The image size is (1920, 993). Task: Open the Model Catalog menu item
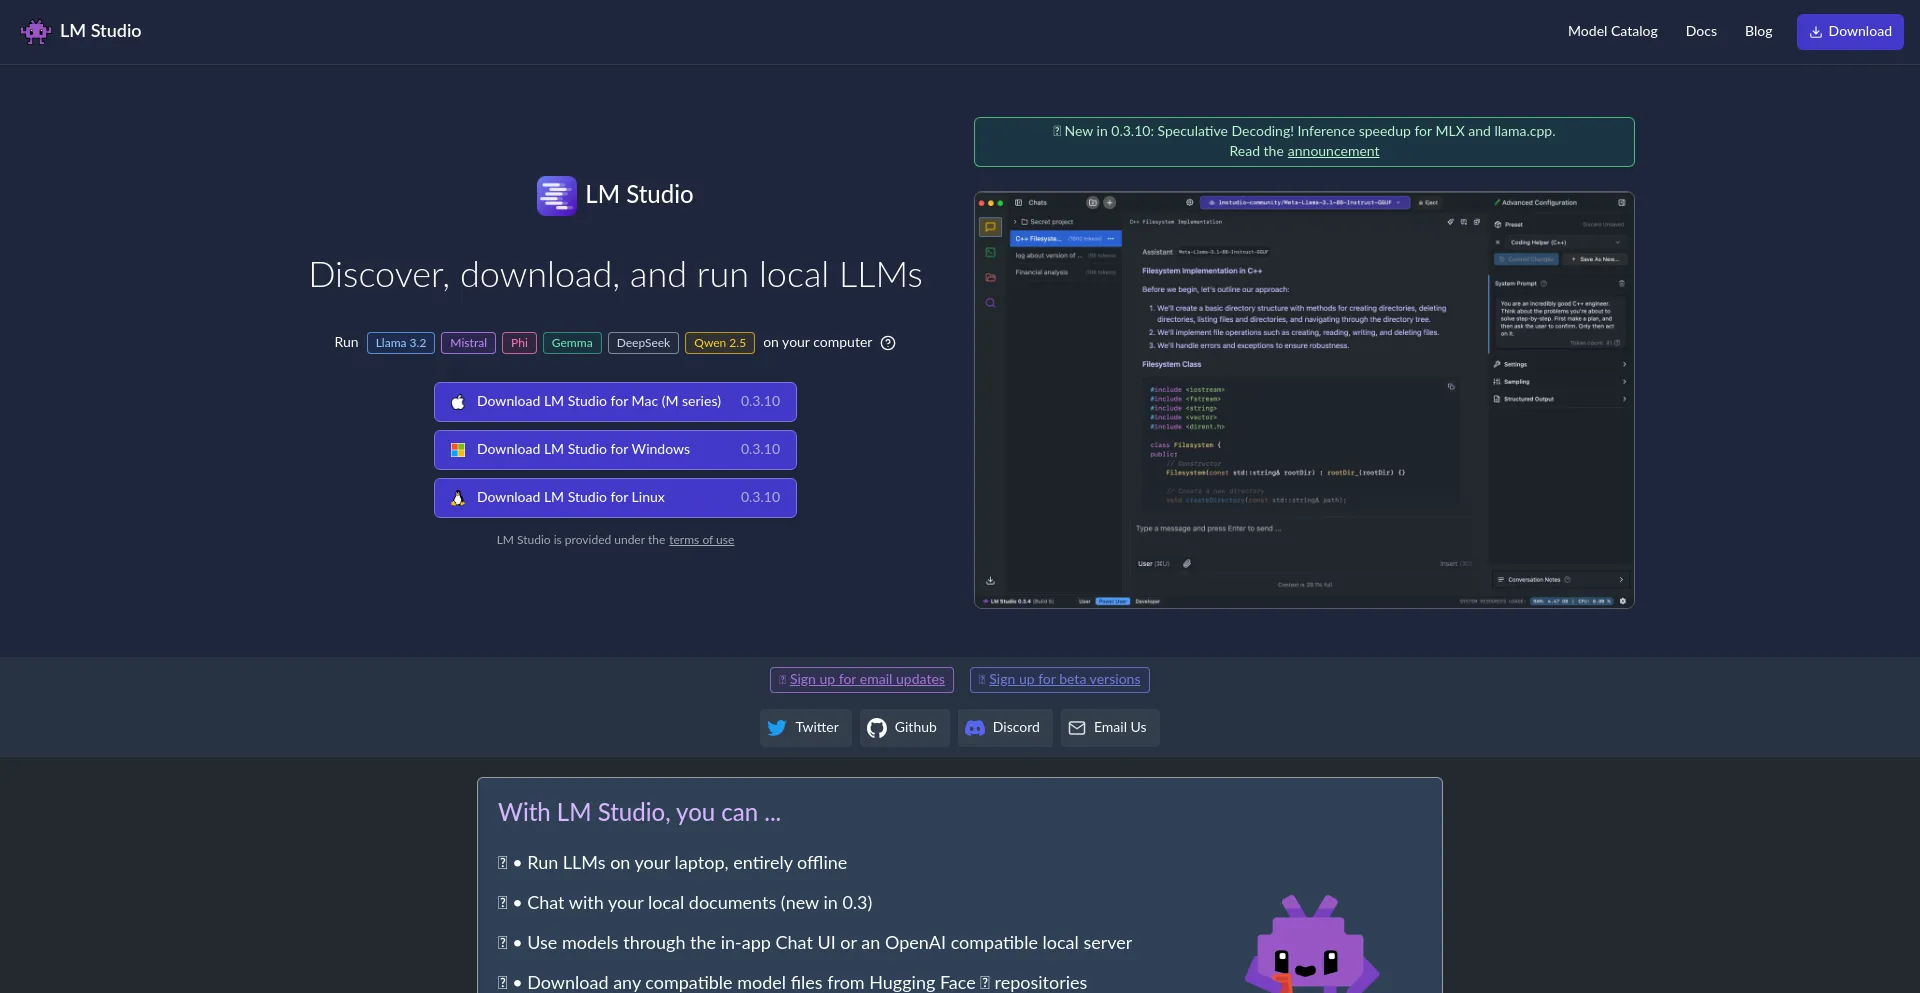[x=1612, y=32]
